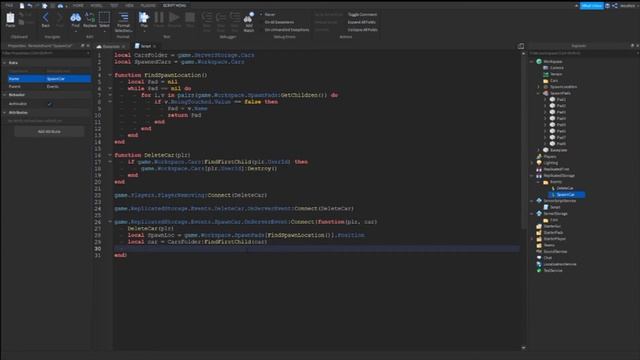Open the MODEL ribbon tab

(x=96, y=5)
